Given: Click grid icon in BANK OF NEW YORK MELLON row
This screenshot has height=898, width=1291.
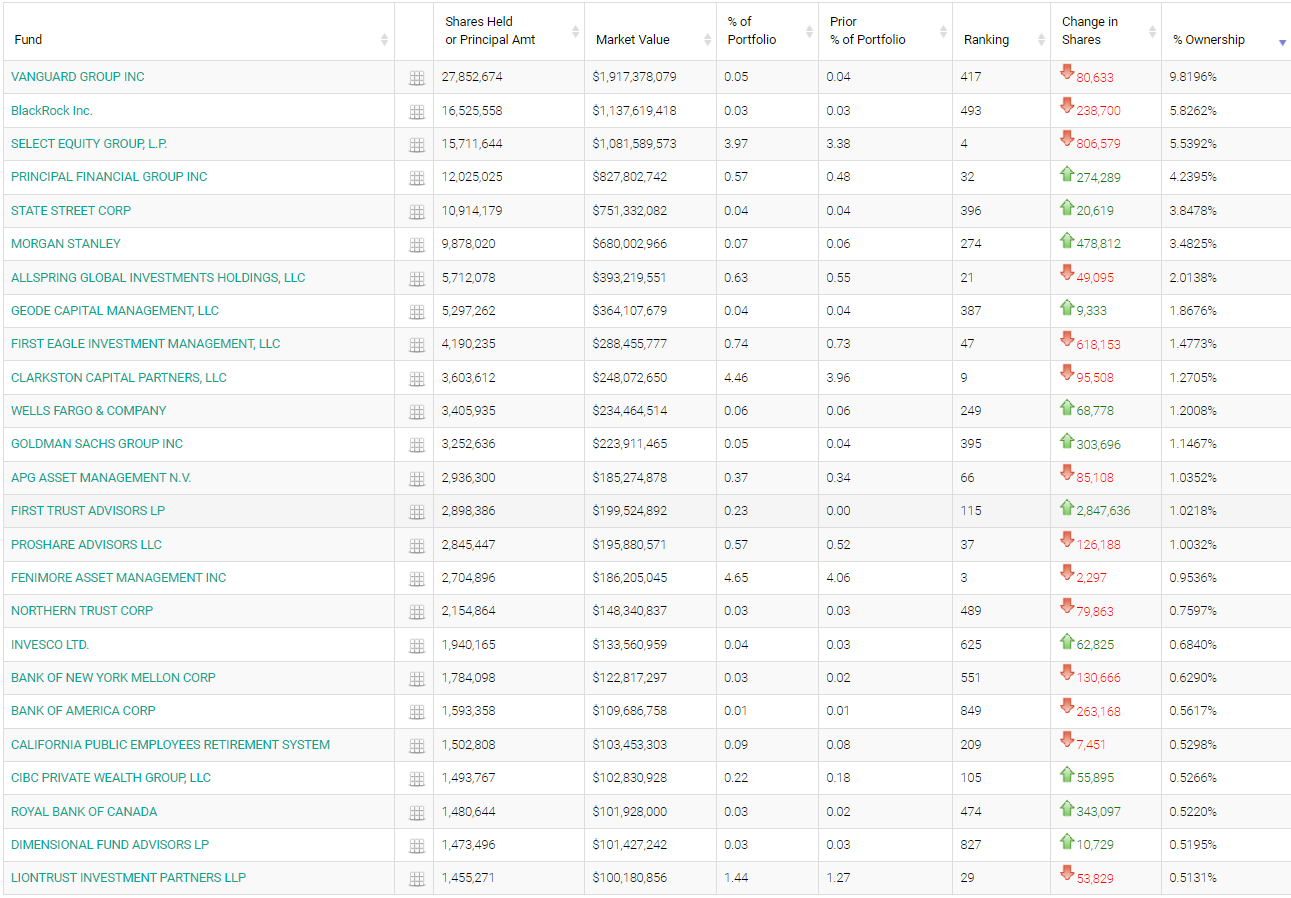Looking at the screenshot, I should tap(417, 679).
